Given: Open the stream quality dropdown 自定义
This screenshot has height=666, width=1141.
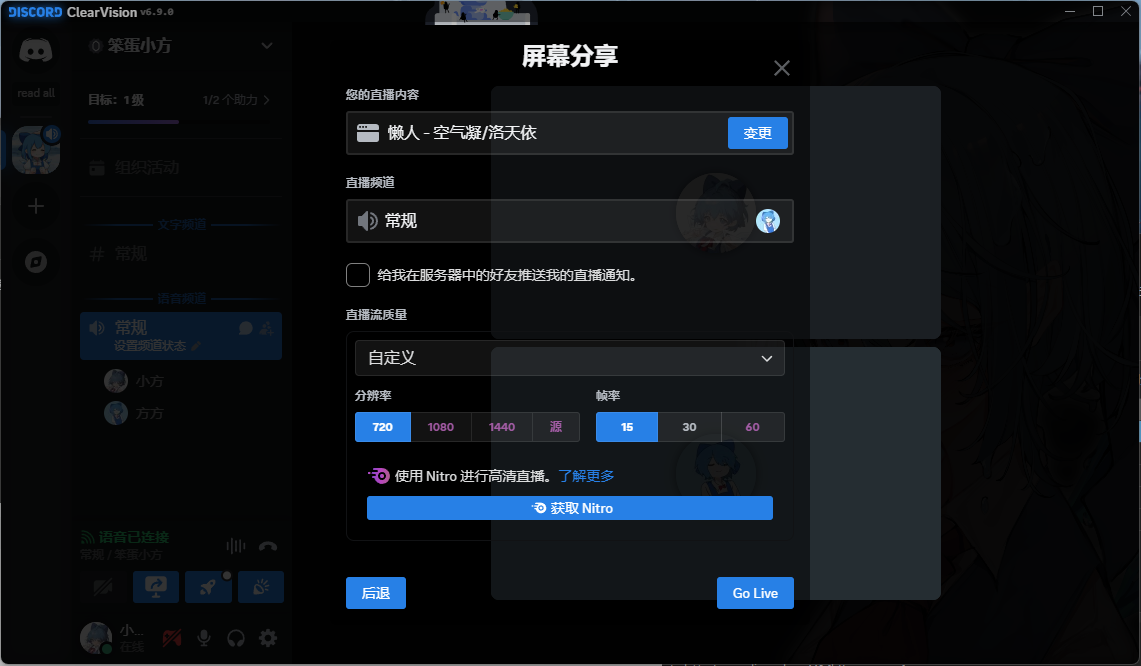Looking at the screenshot, I should point(569,358).
